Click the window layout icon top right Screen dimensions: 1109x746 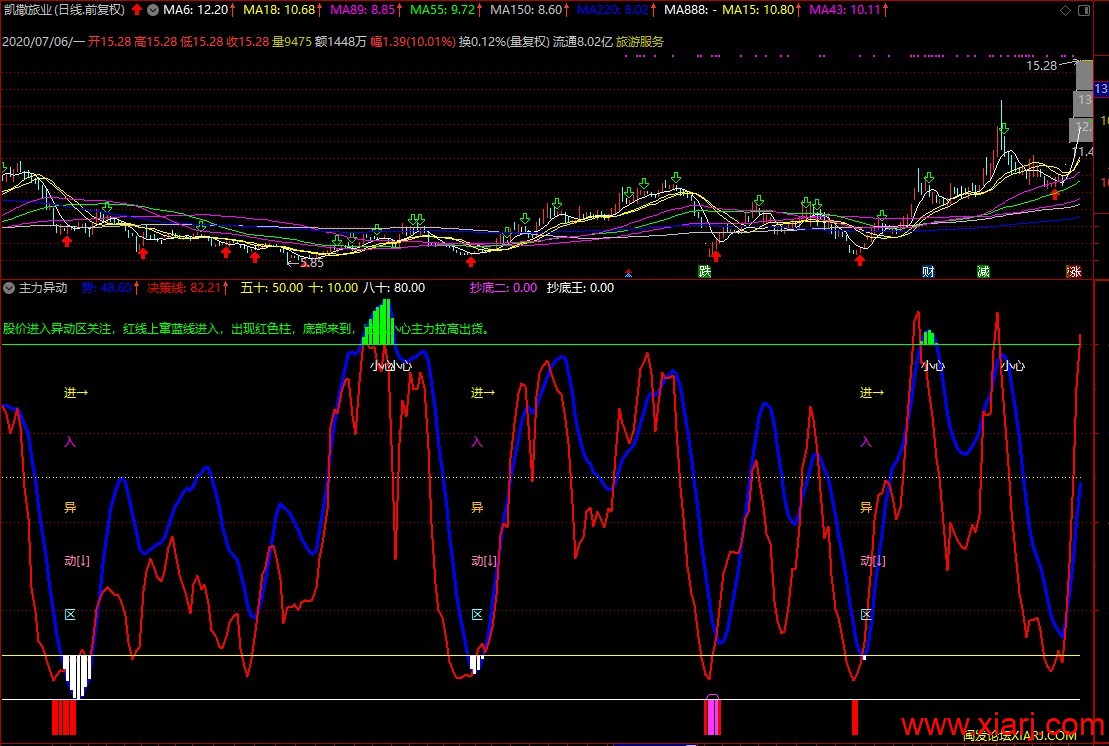point(1084,10)
